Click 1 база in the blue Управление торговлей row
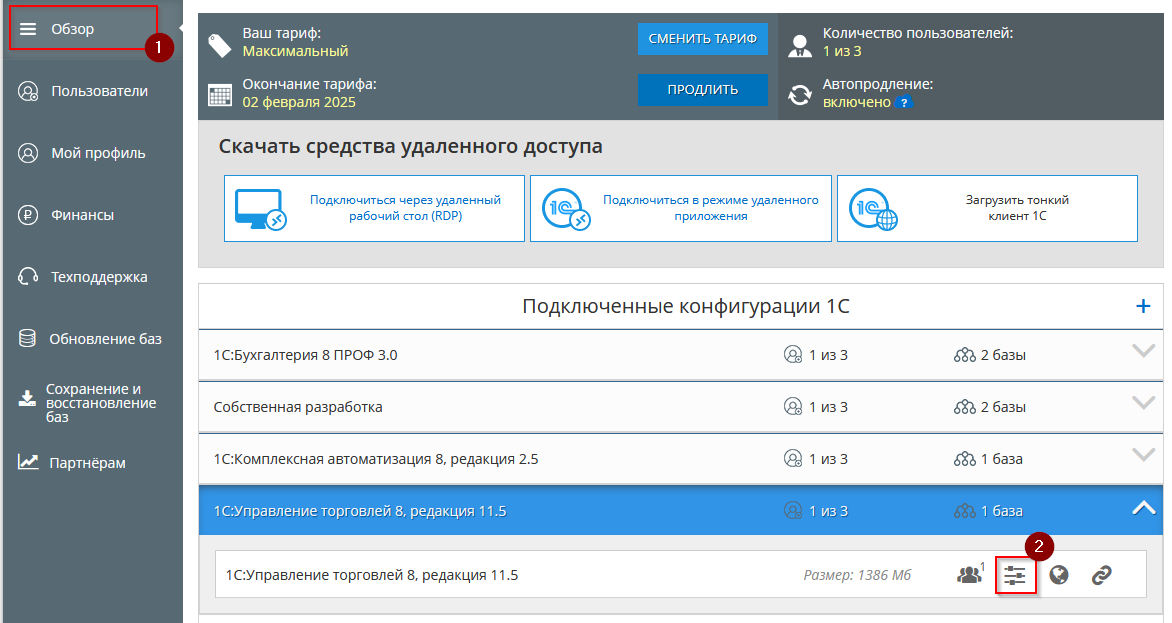Screen dimensions: 1172x623 click(1002, 511)
